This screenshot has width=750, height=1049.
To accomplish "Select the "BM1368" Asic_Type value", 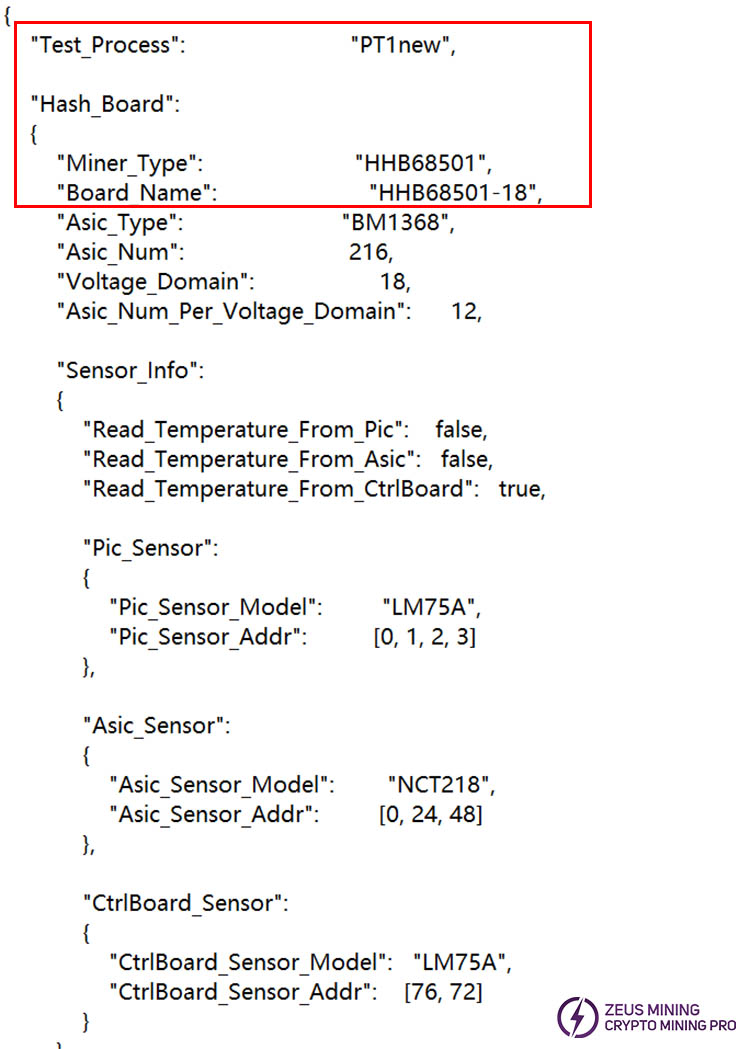I will tap(397, 223).
